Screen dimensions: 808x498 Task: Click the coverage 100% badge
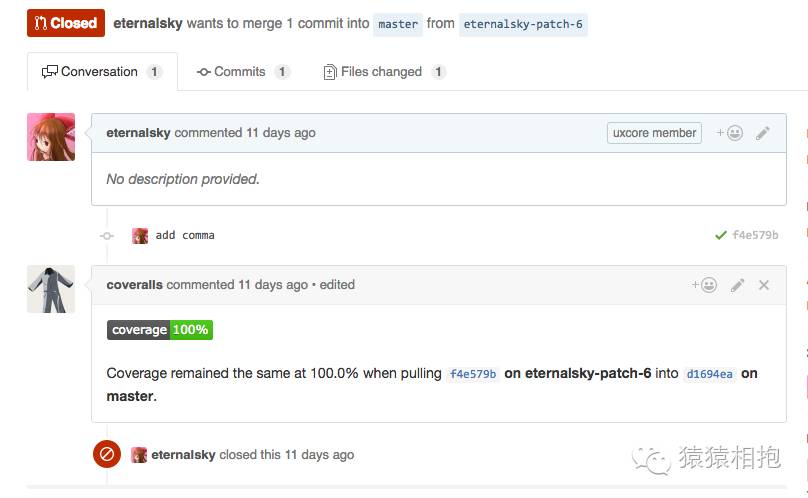160,330
